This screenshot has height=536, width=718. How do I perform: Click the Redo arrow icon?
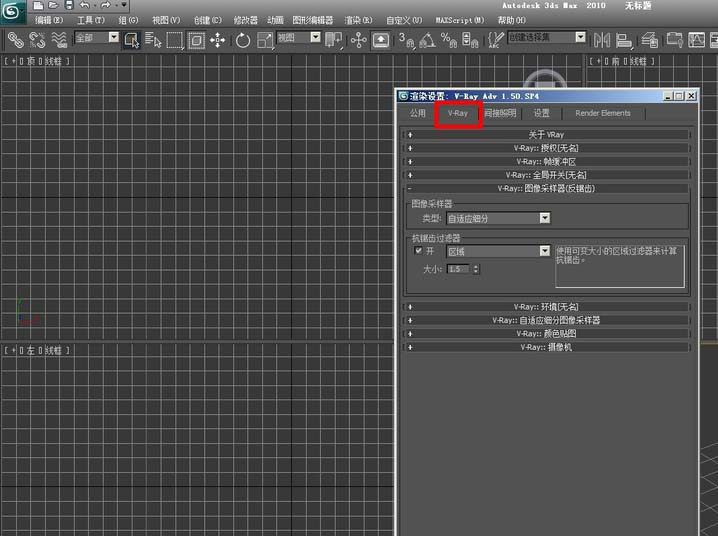[x=105, y=5]
